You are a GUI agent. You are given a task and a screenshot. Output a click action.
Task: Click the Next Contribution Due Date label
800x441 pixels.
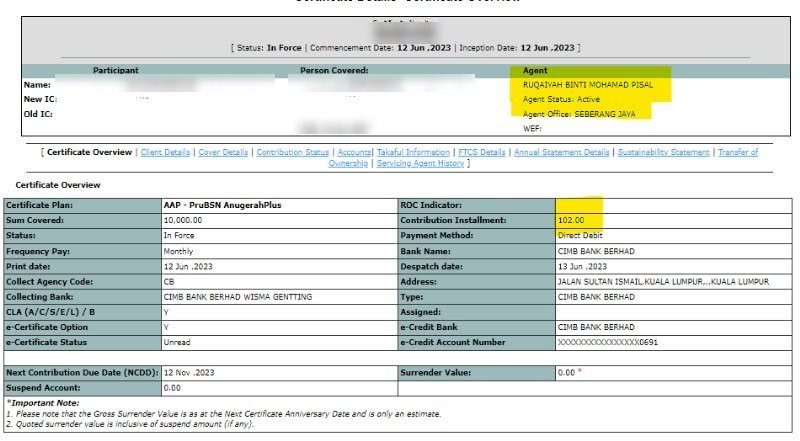coord(82,373)
